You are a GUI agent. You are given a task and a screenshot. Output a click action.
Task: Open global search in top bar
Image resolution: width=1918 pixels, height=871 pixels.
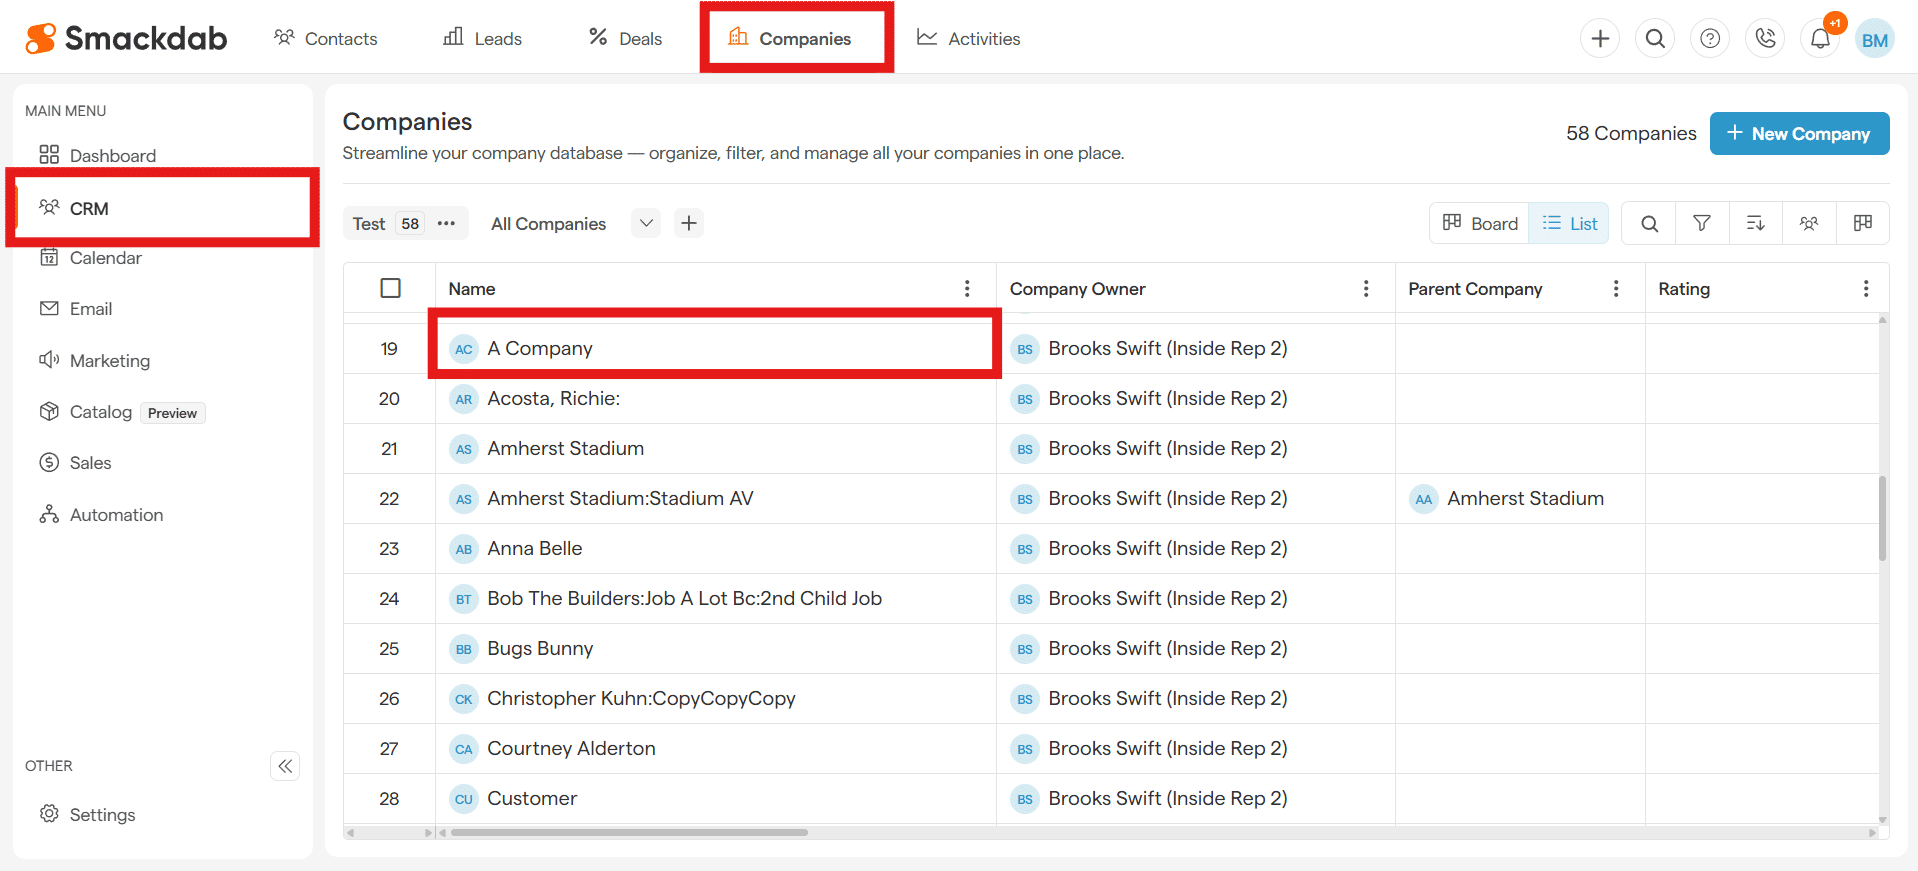pos(1655,39)
